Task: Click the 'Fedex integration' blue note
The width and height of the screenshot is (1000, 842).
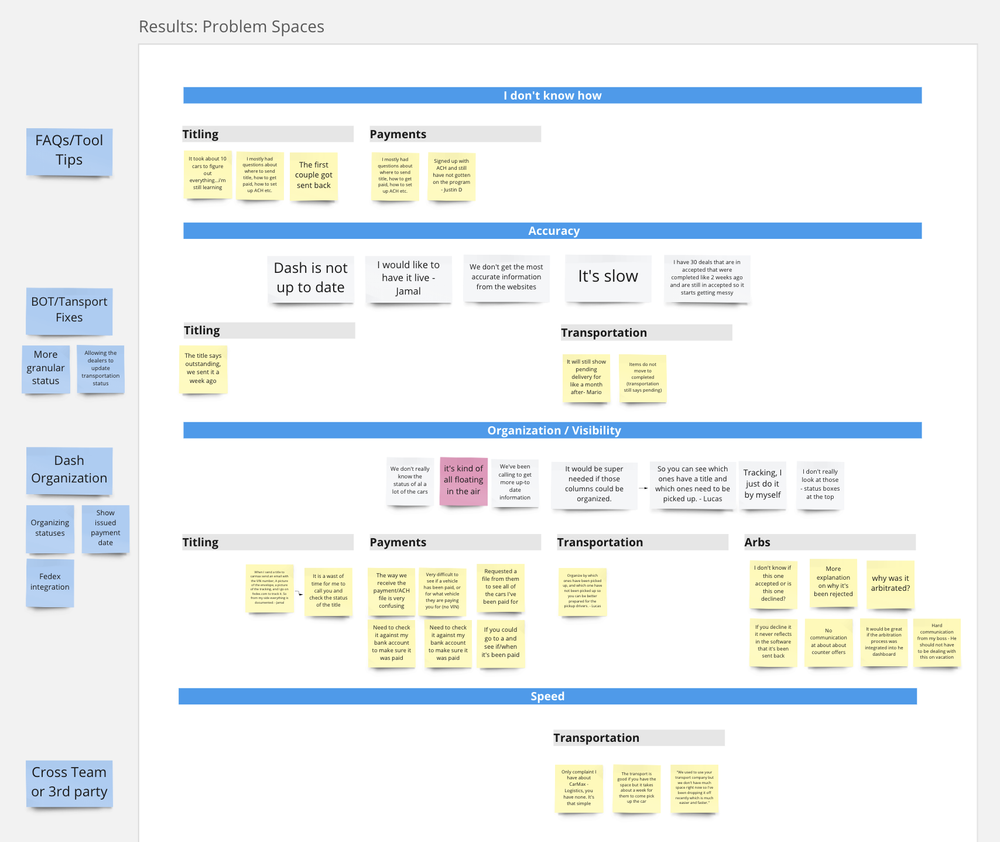Action: coord(50,583)
